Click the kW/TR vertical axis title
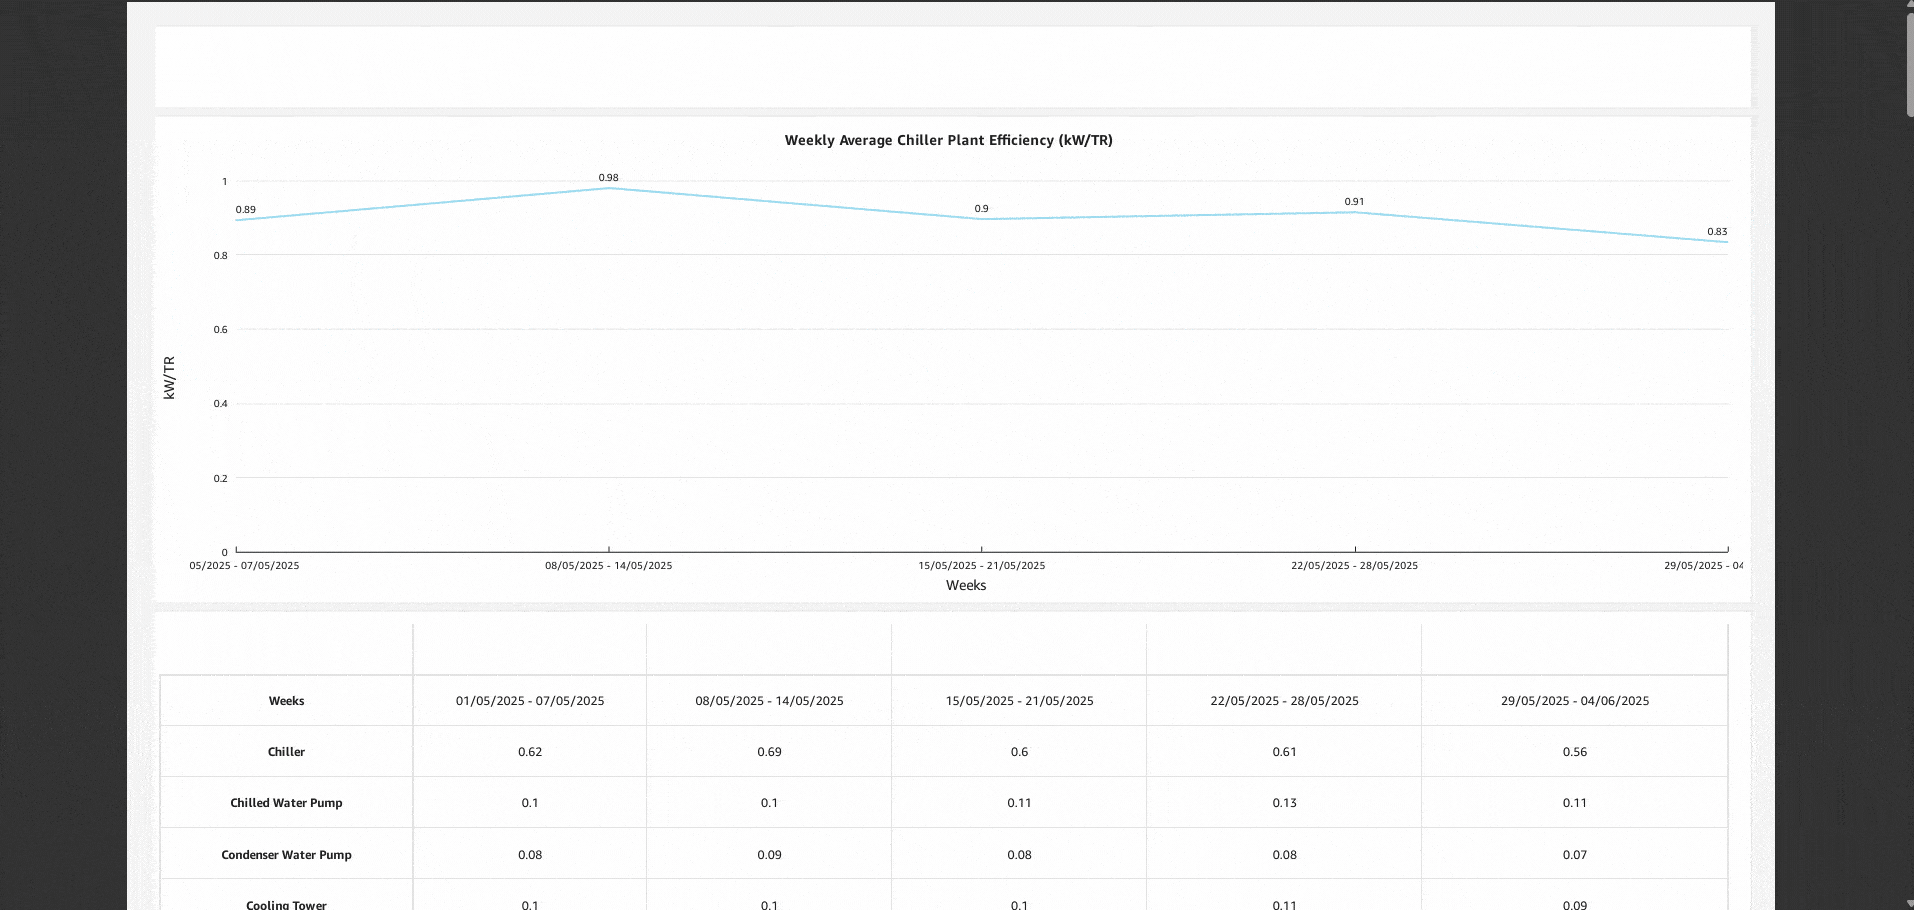1914x910 pixels. click(169, 378)
